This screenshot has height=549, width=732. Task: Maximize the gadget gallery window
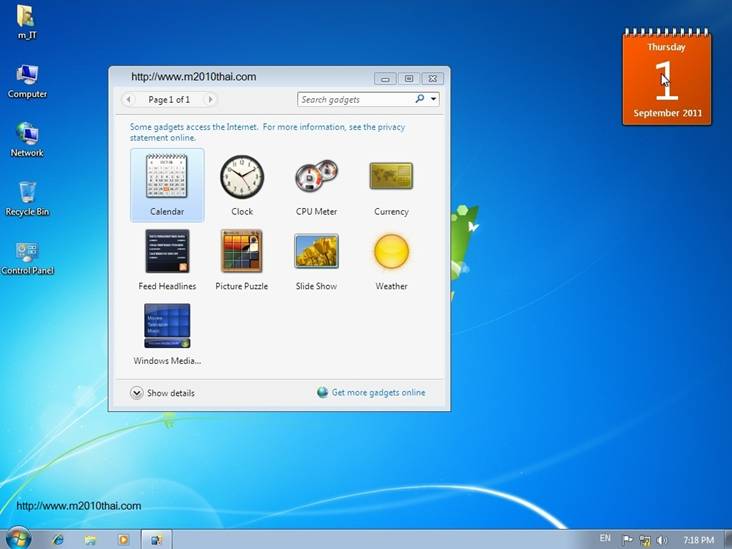[409, 78]
